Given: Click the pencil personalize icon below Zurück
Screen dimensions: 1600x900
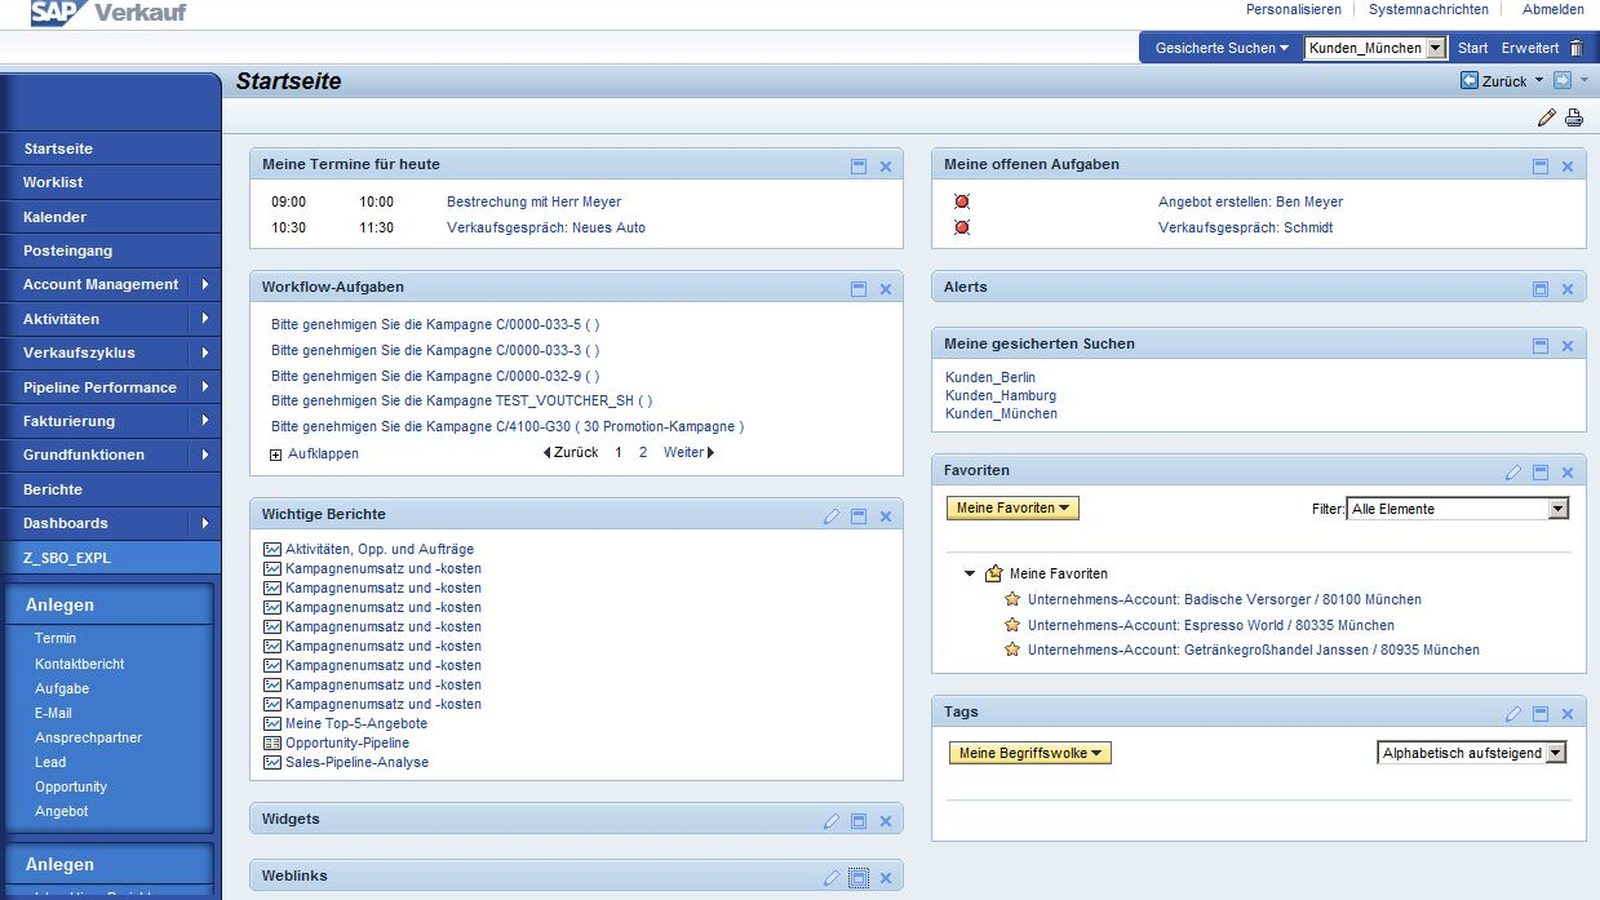Looking at the screenshot, I should pos(1546,118).
